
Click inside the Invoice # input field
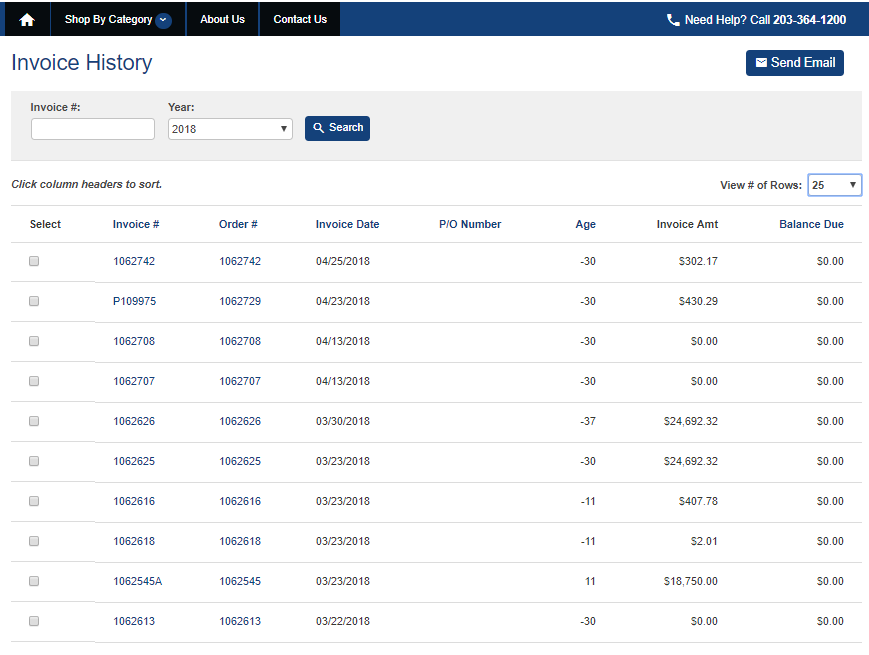coord(92,128)
